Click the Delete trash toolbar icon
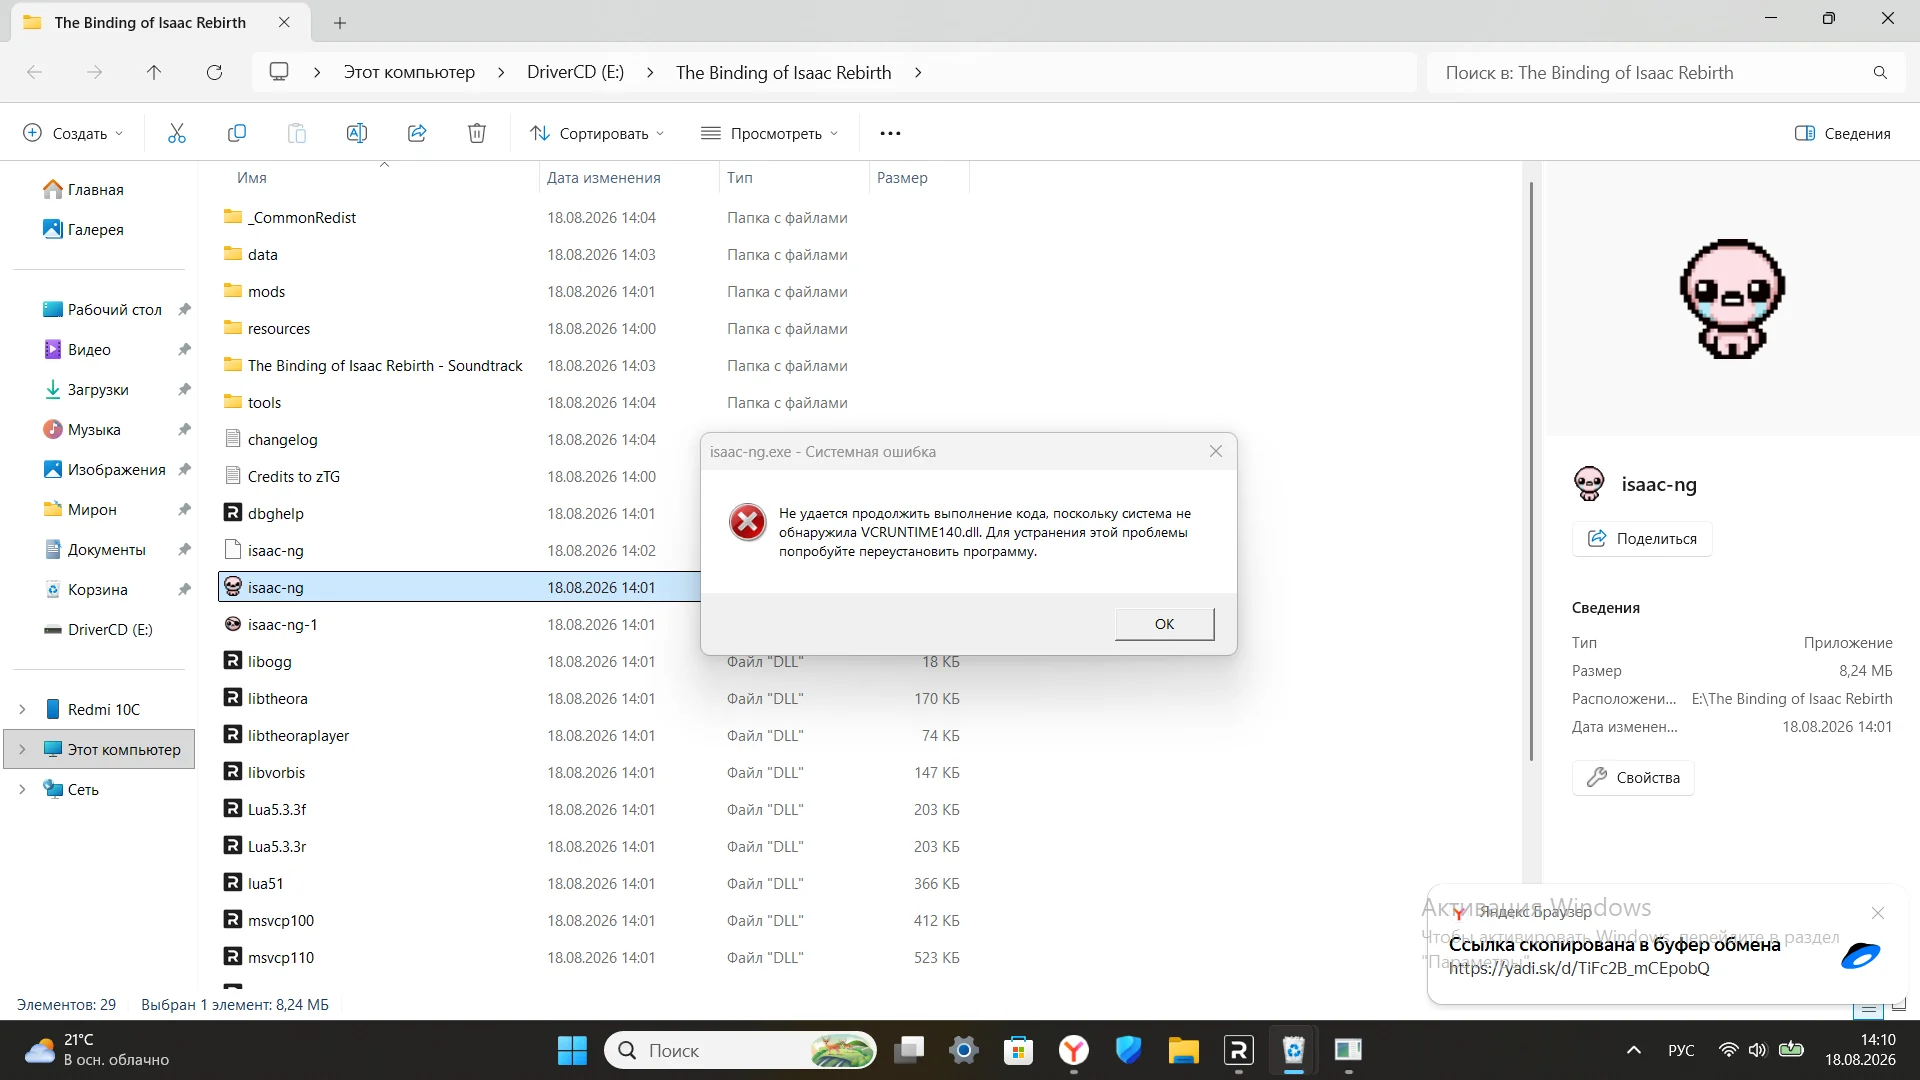 pos(477,133)
